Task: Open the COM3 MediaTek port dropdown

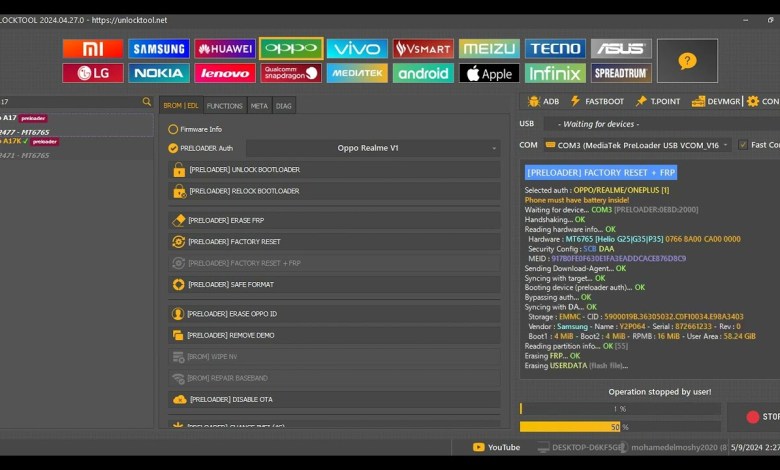Action: pos(637,145)
